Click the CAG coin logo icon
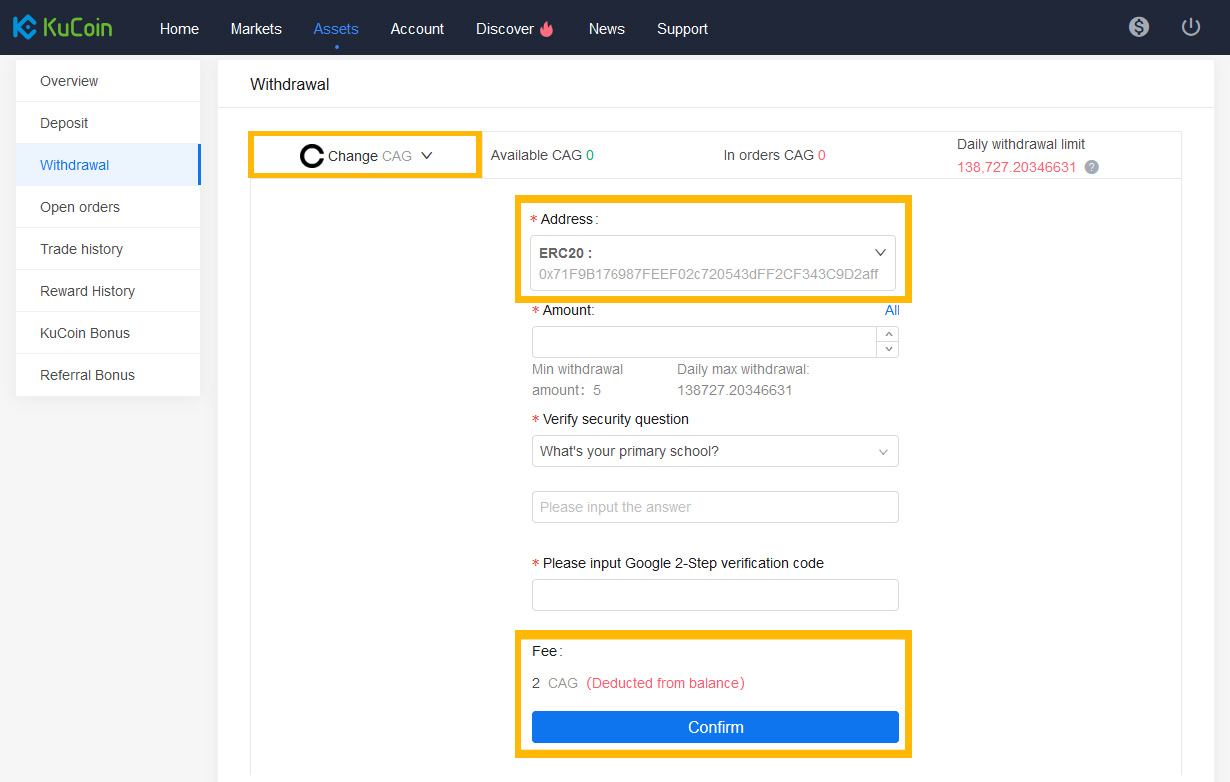The image size is (1230, 782). [312, 156]
